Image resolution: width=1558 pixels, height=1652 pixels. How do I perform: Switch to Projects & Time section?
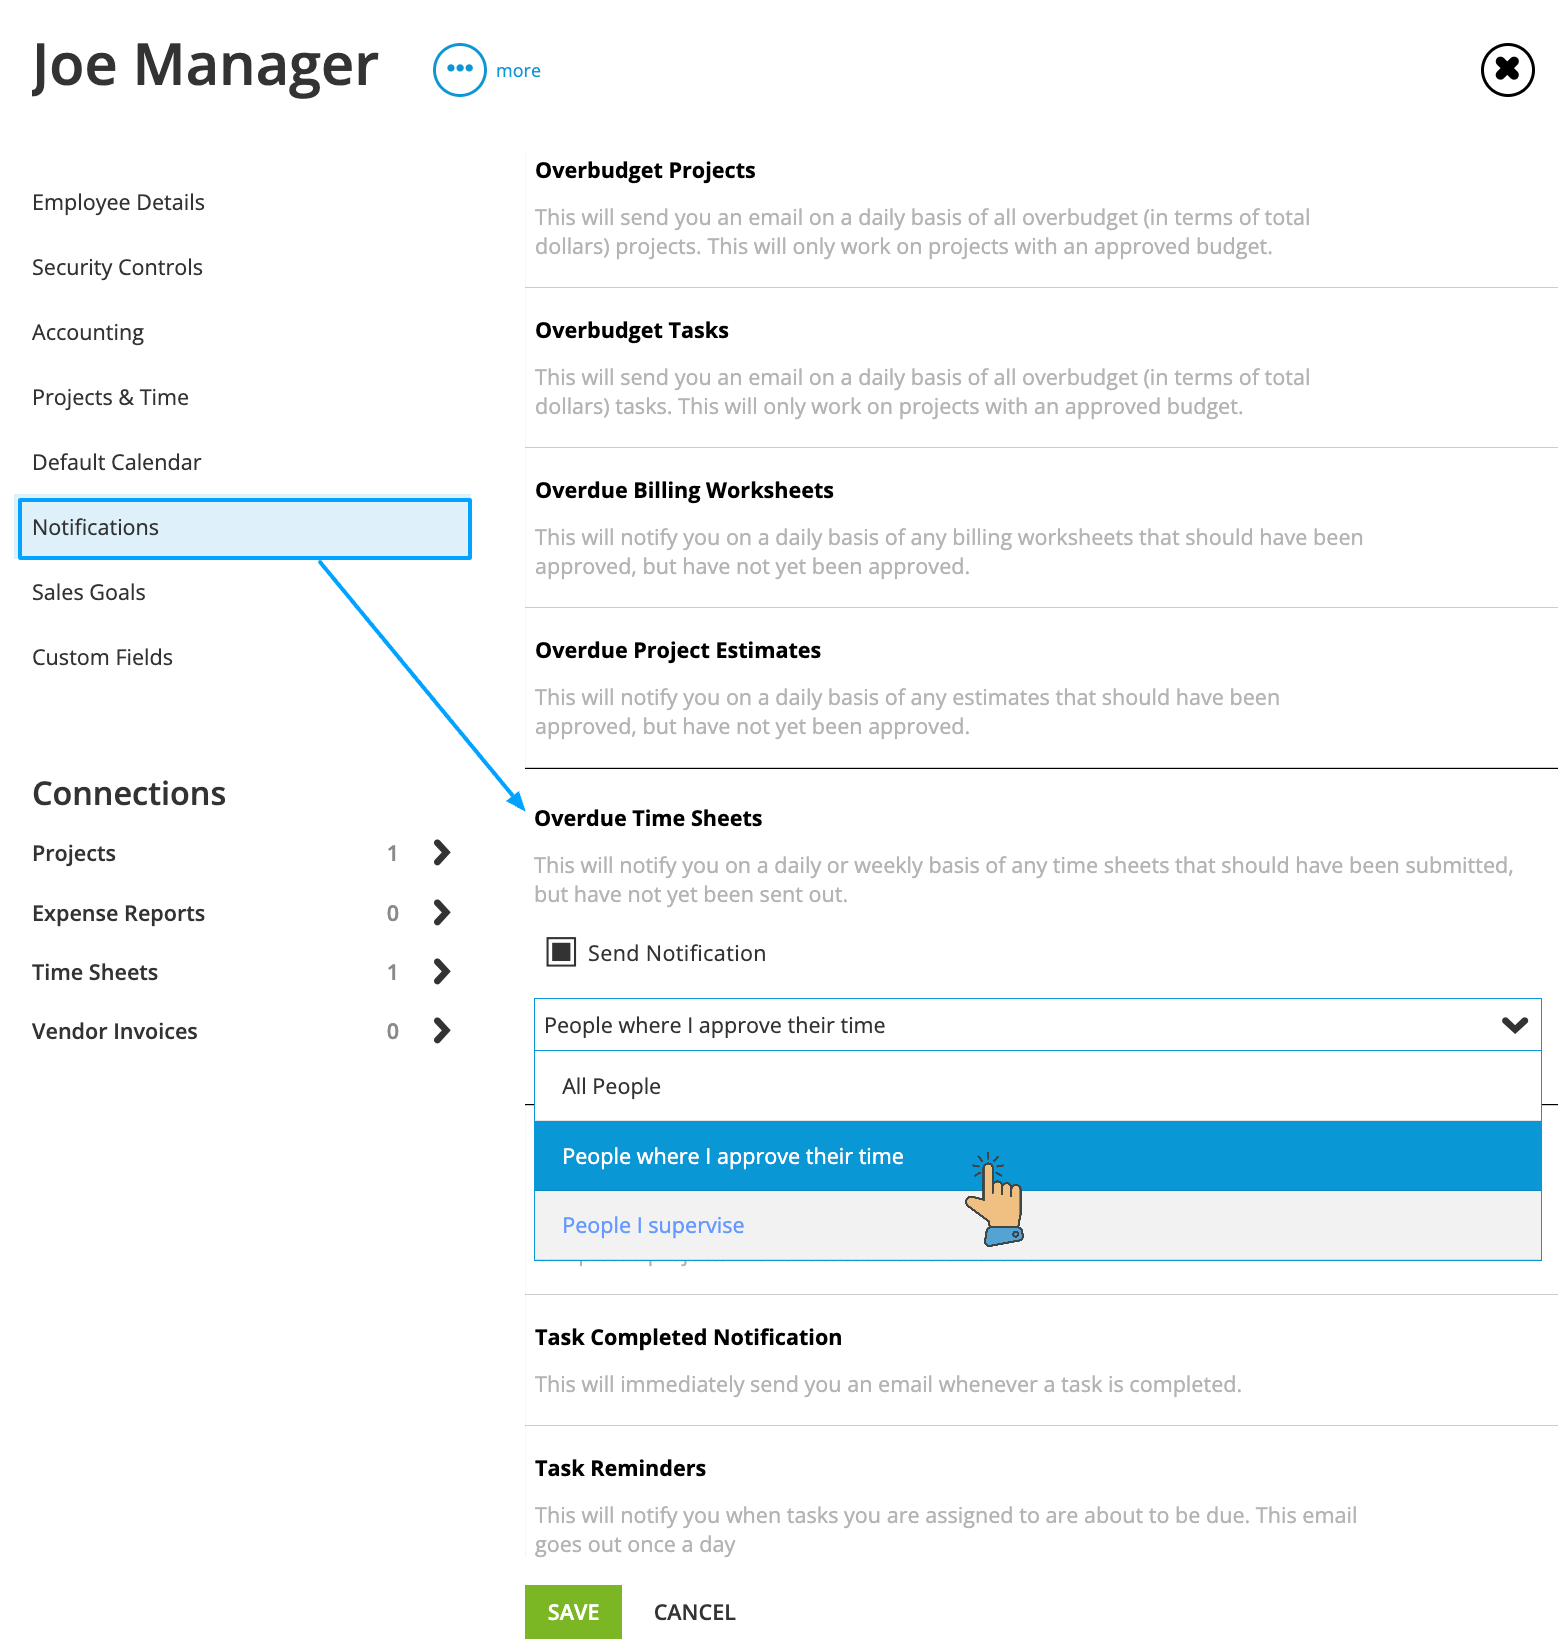point(110,397)
